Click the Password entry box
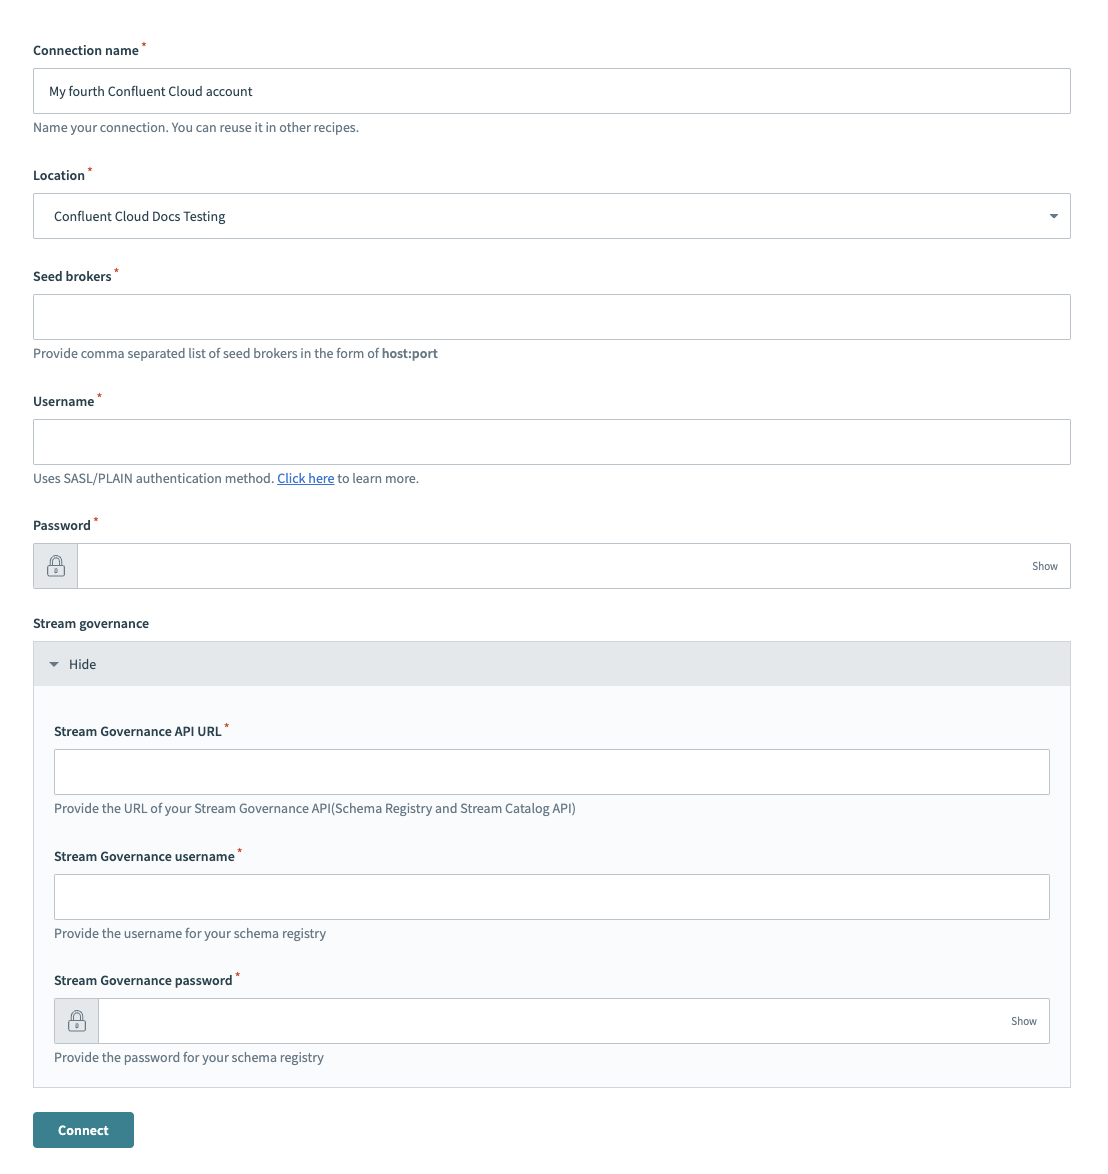Screen dimensions: 1108x1174 pyautogui.click(x=560, y=565)
